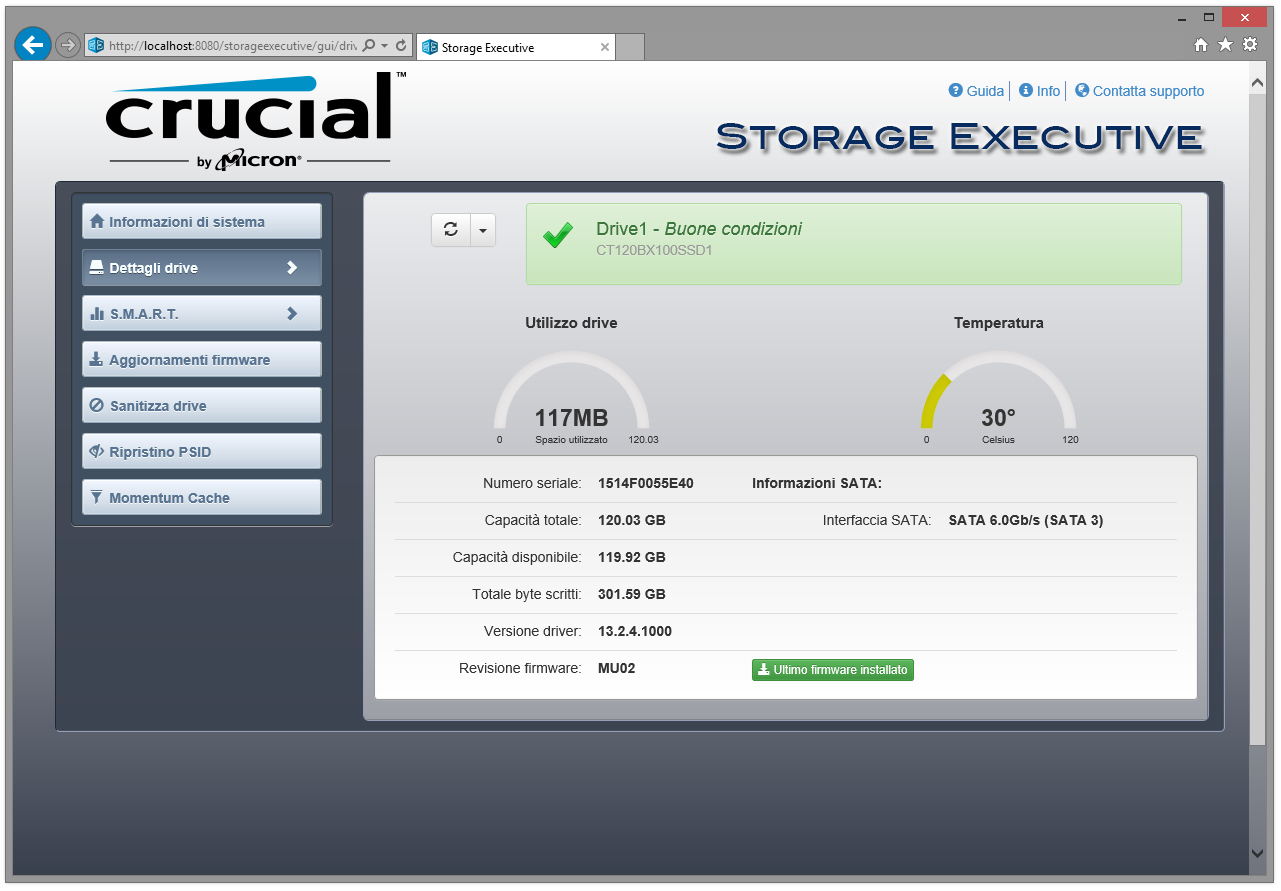This screenshot has height=891, width=1281.
Task: Click download icon on Aggiornamenti firmware
Action: [97, 359]
